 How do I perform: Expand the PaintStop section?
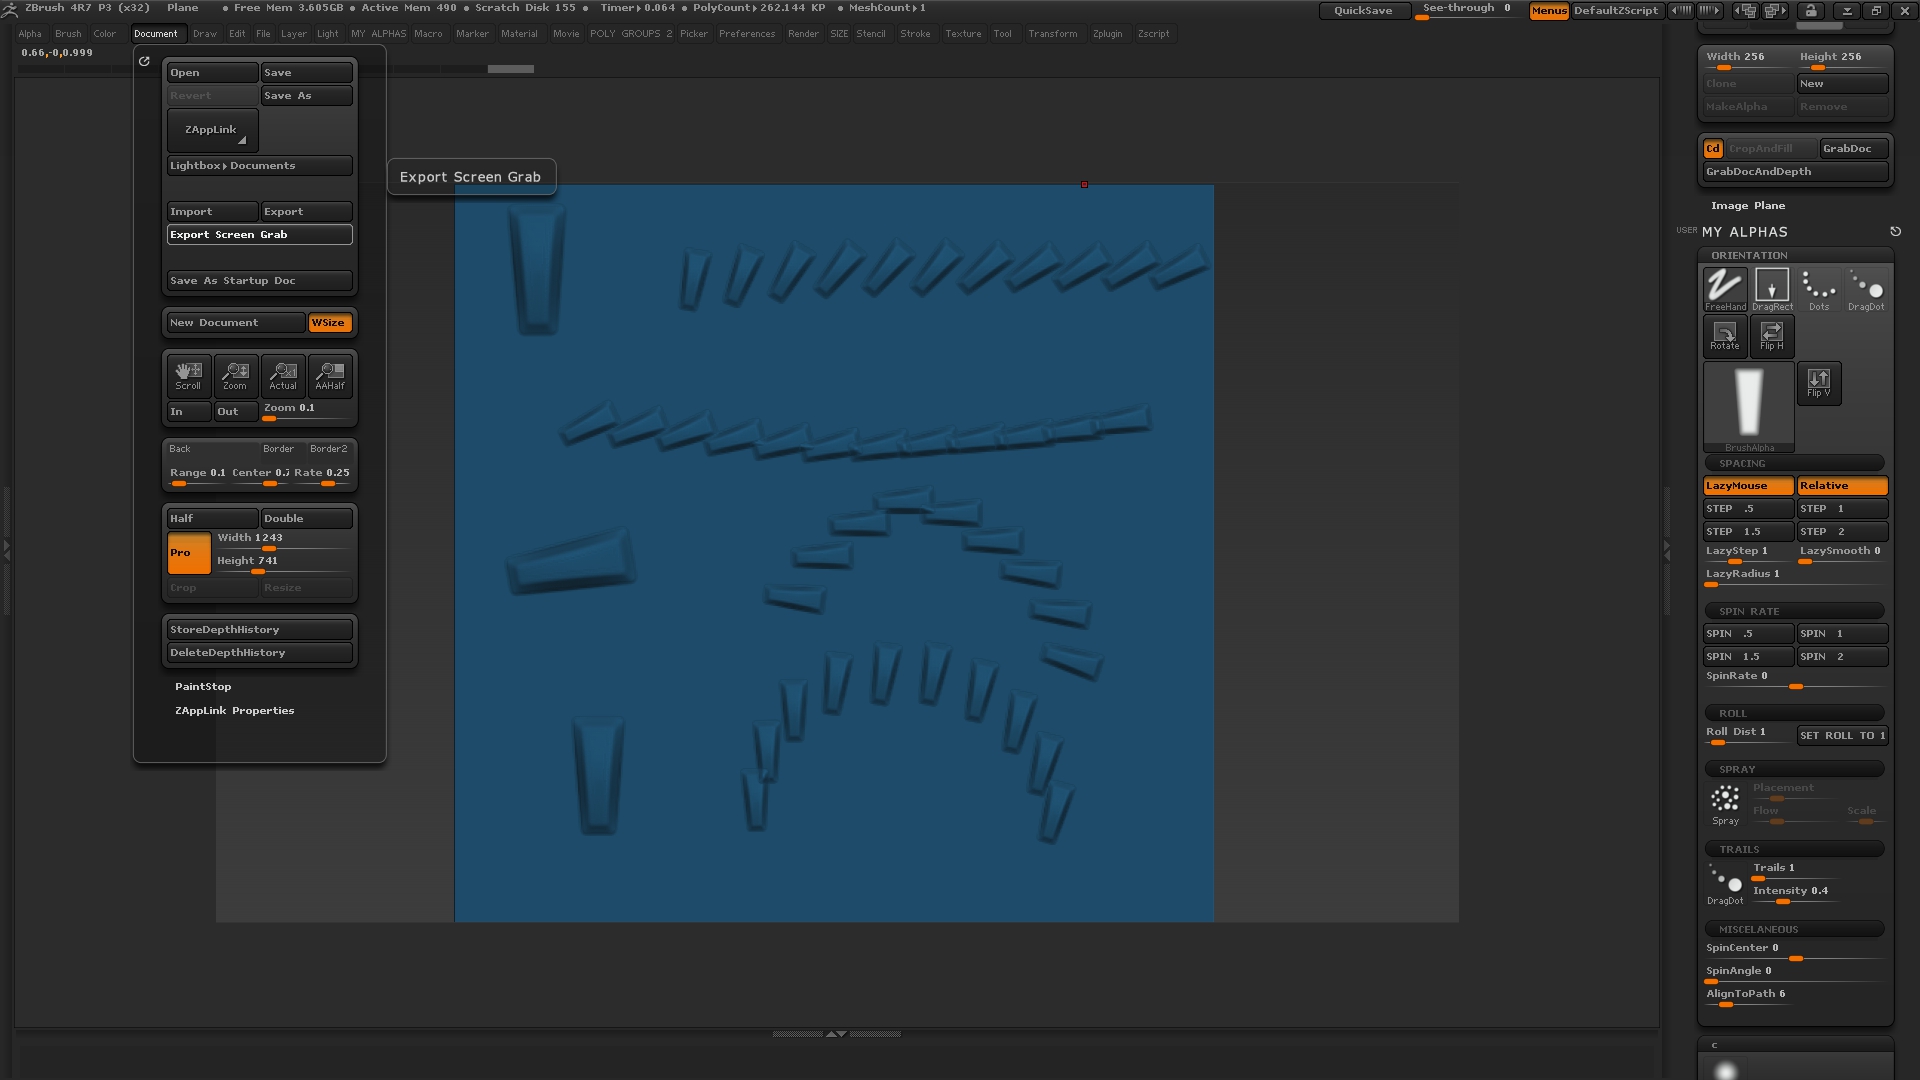(203, 687)
